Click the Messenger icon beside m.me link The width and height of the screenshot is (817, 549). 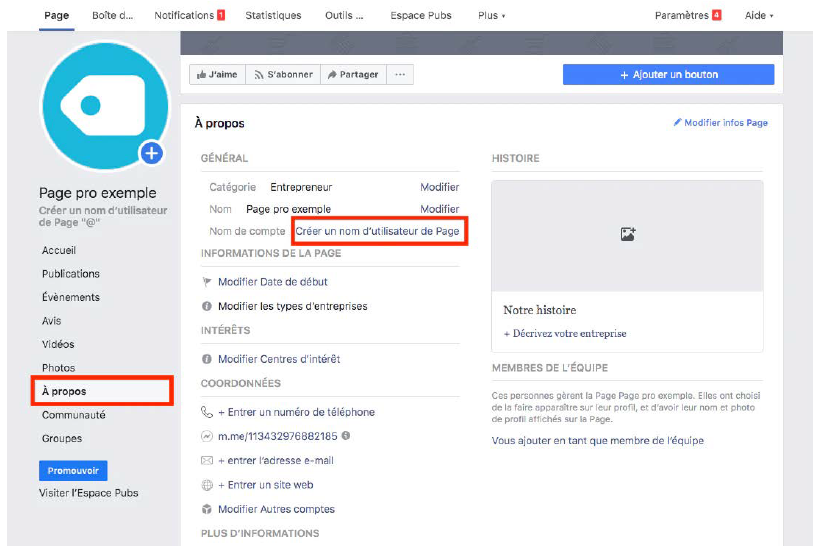click(207, 436)
